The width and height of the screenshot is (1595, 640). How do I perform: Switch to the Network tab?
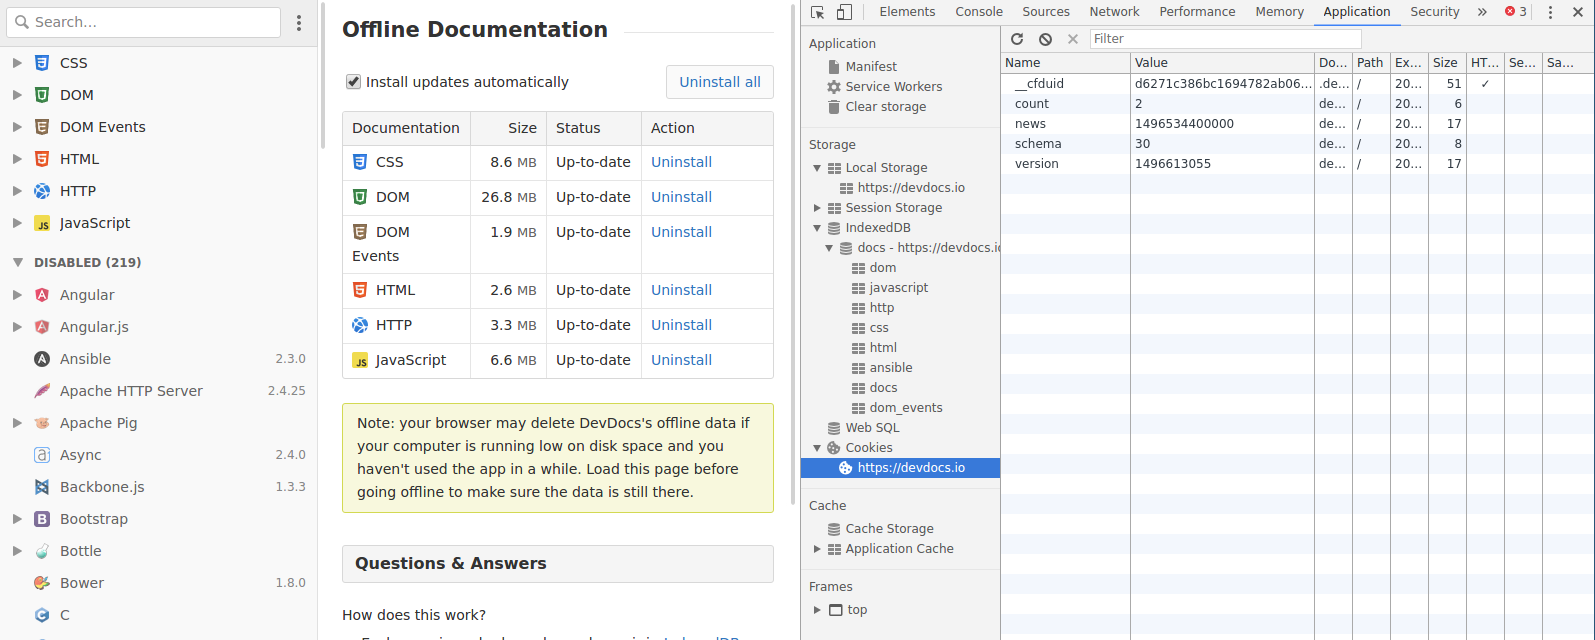point(1114,12)
